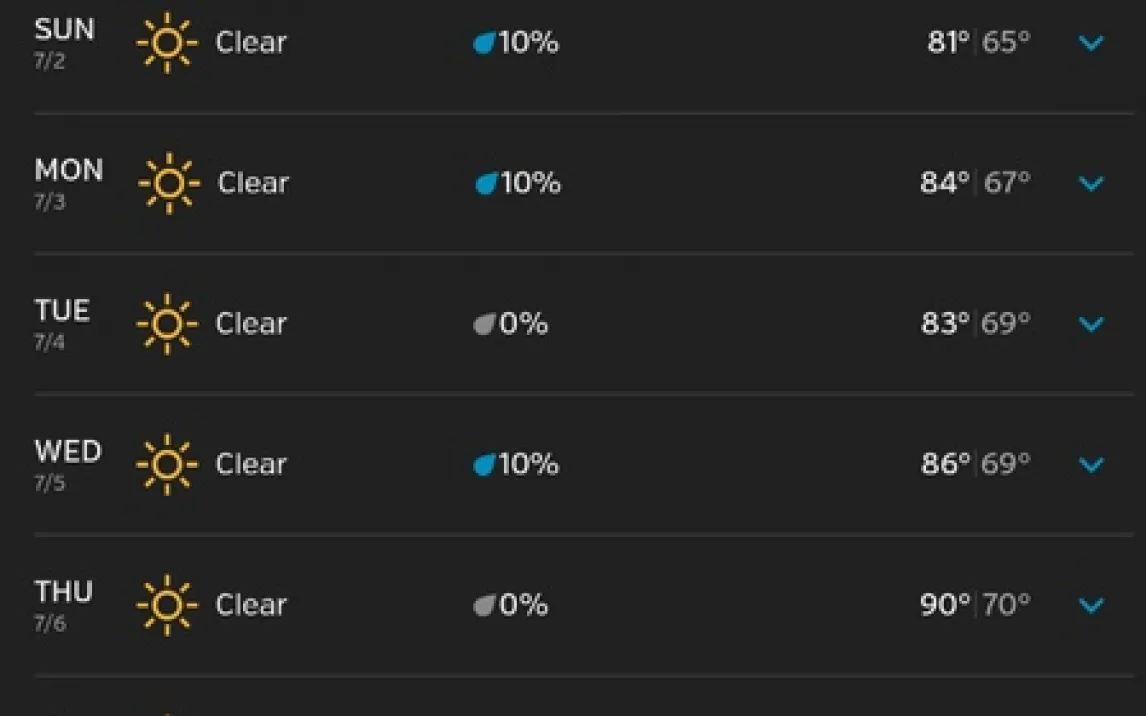Click the sun icon for Tuesday
Viewport: 1146px width, 716px height.
[x=166, y=324]
